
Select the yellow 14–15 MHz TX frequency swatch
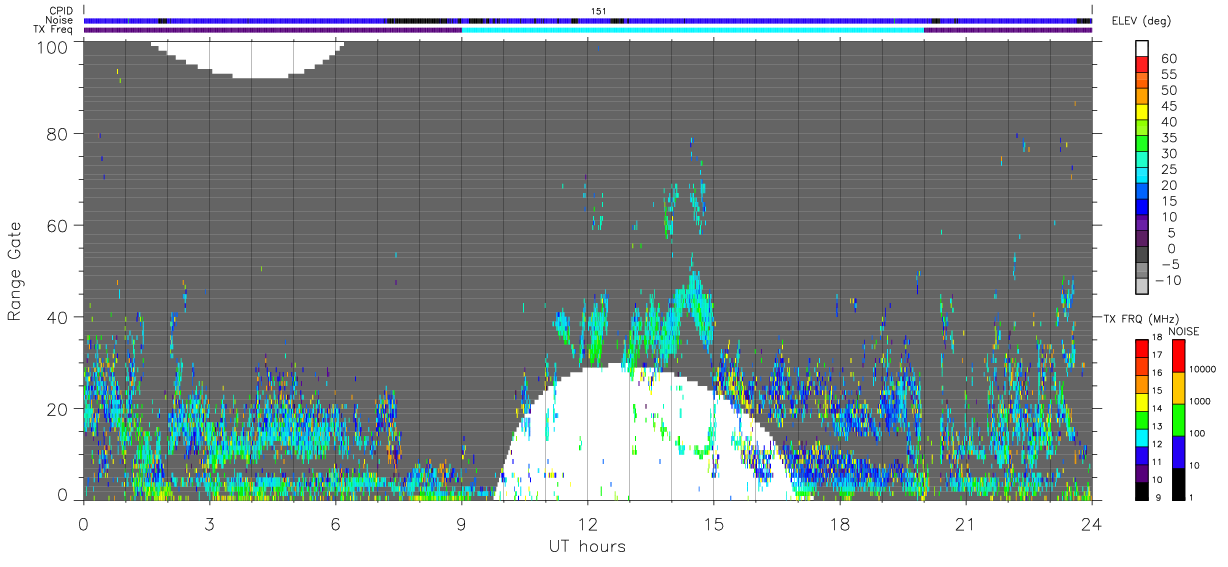click(1142, 401)
